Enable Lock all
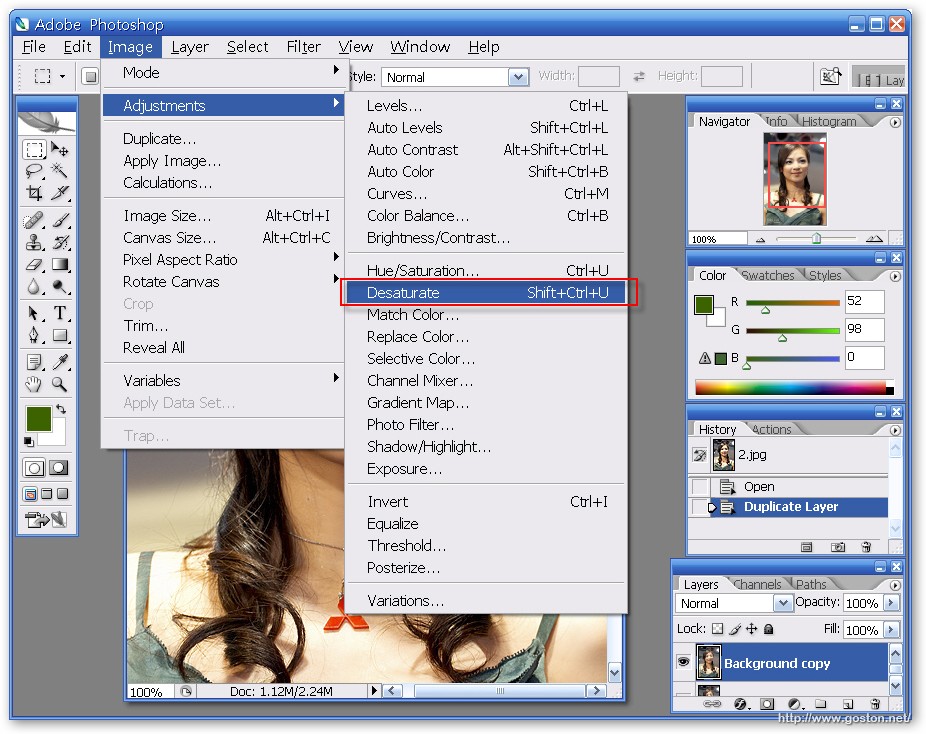This screenshot has height=734, width=926. pos(768,629)
